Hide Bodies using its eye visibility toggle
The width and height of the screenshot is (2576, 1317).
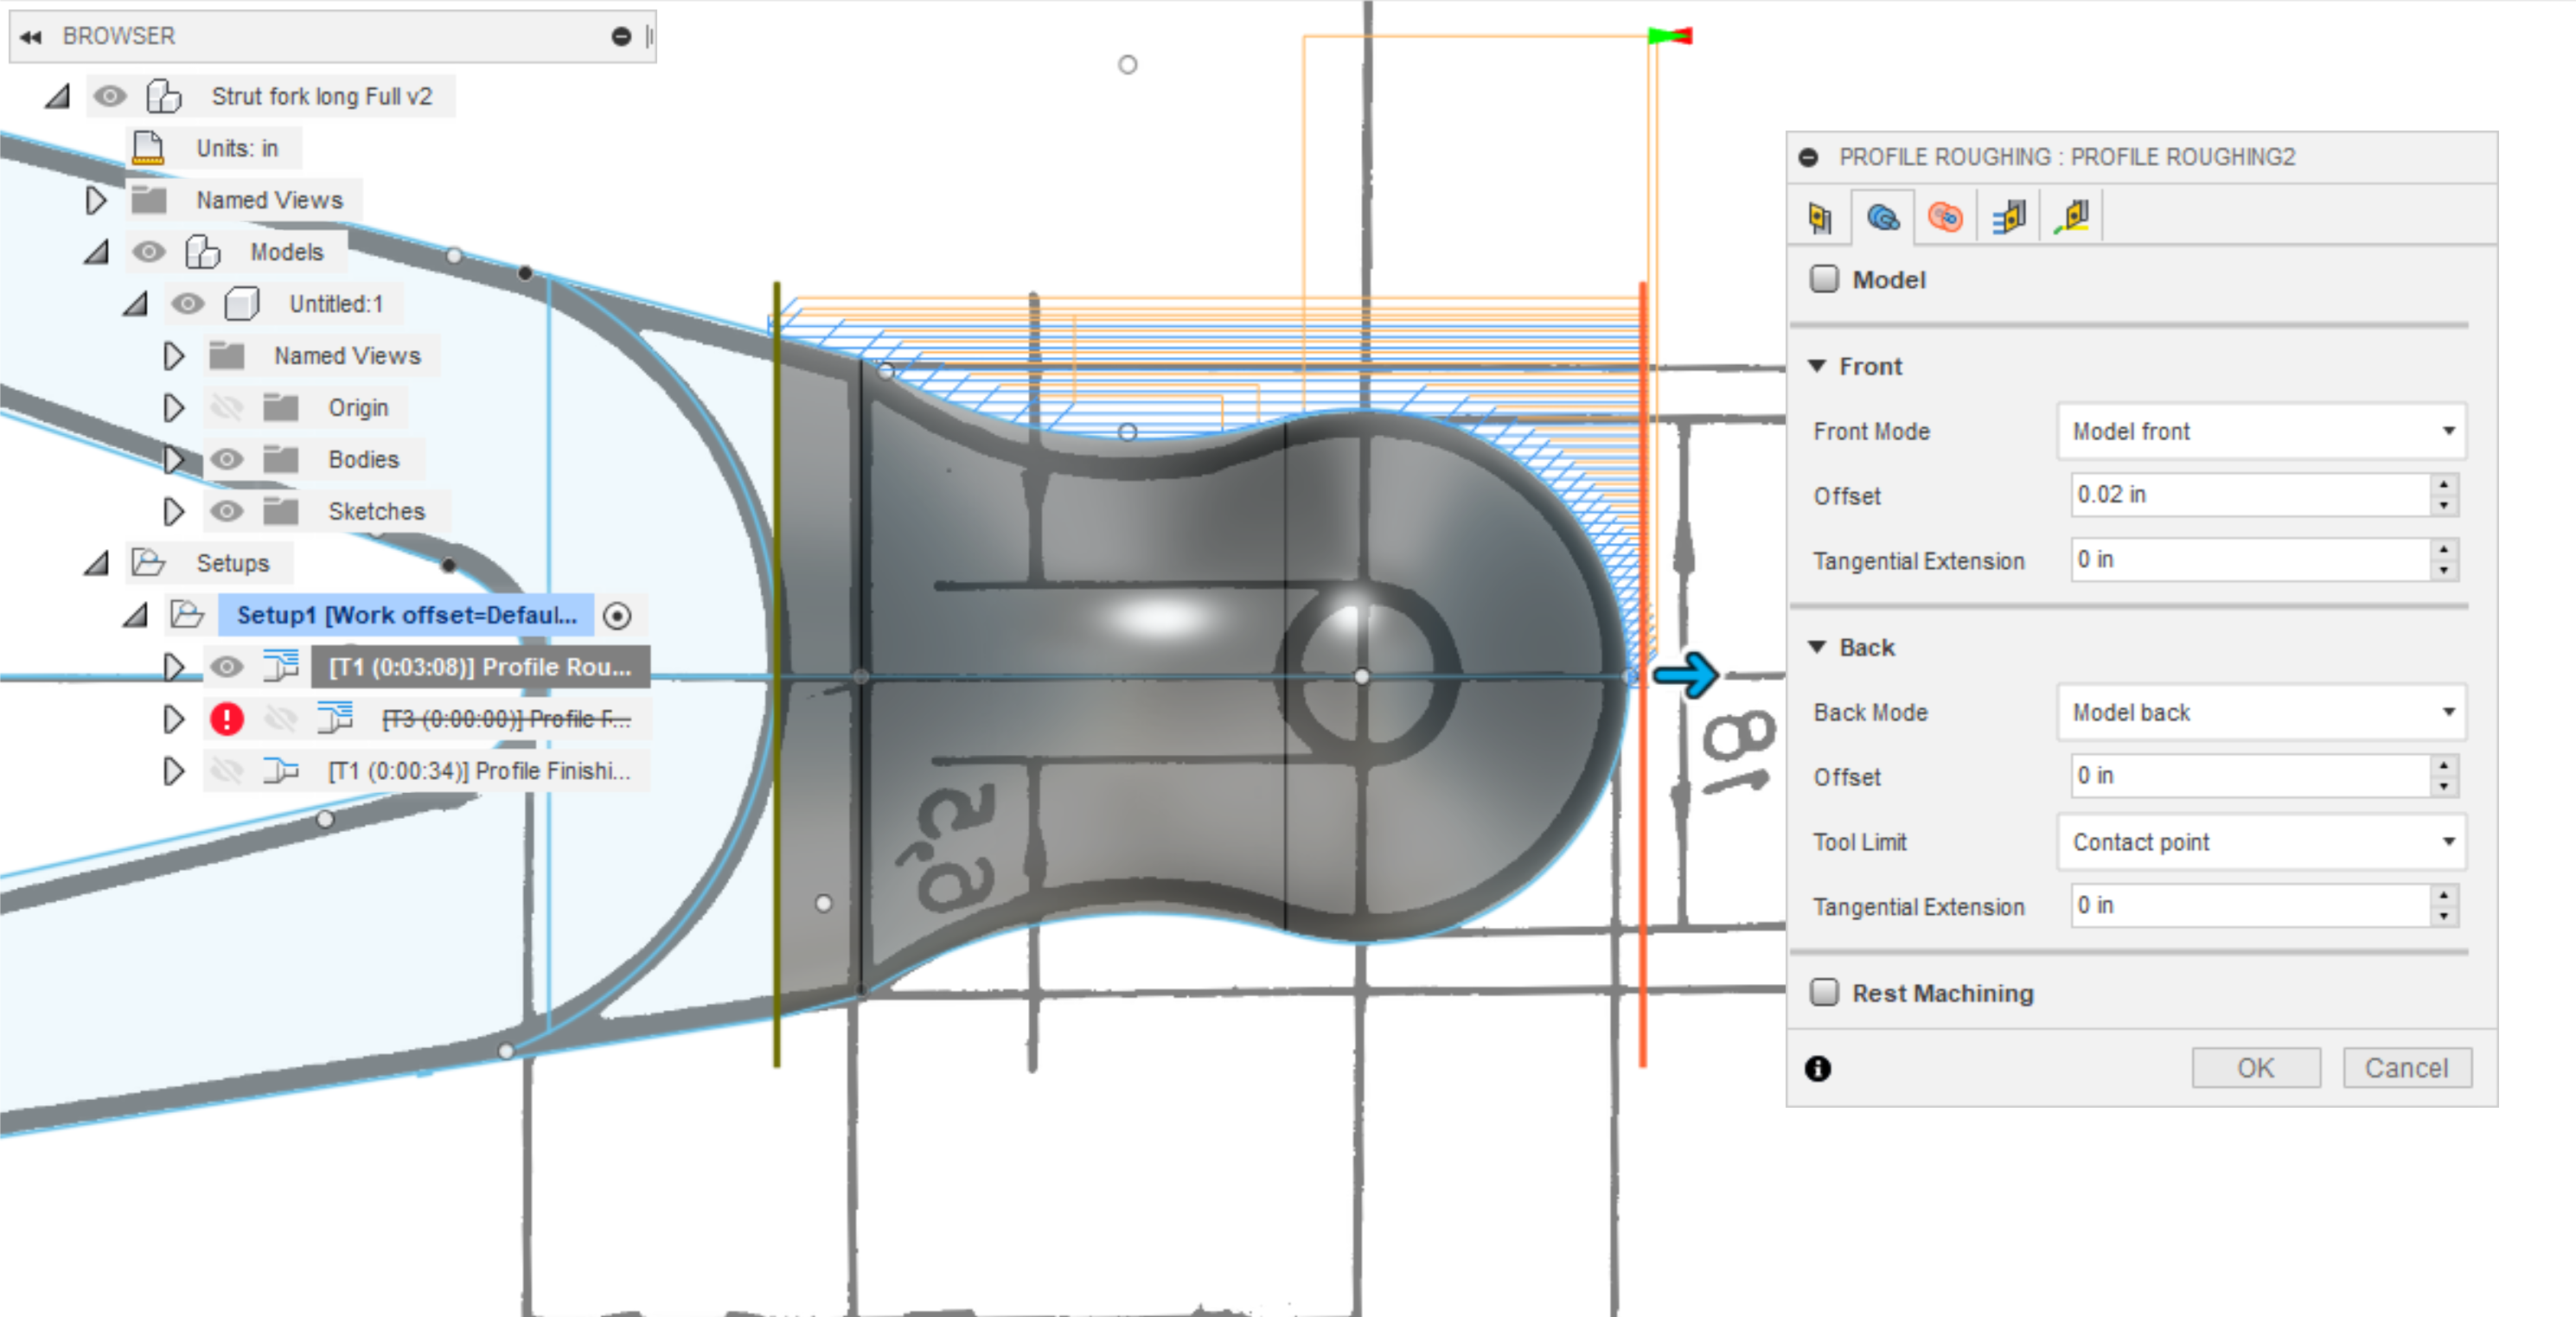228,458
